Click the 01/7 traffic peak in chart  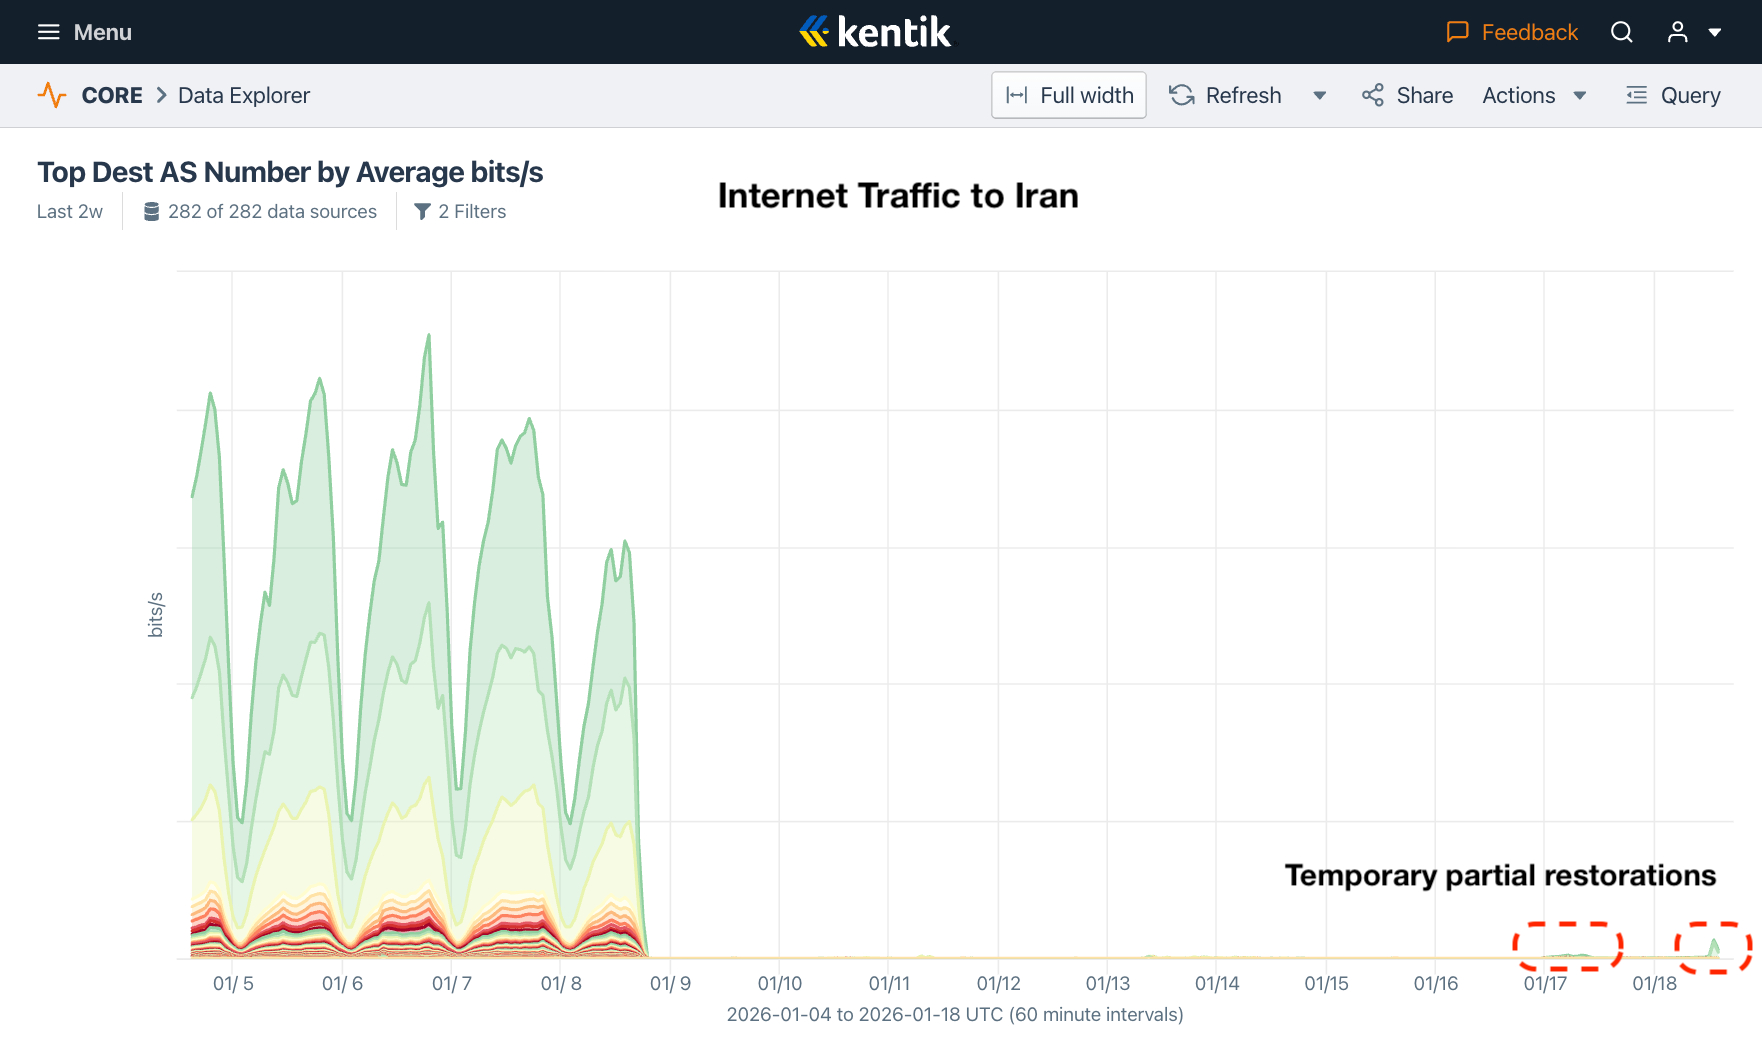[429, 338]
